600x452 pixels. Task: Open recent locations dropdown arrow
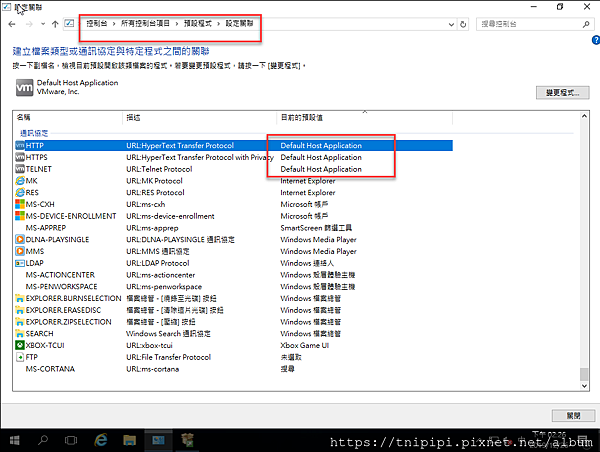(x=43, y=24)
